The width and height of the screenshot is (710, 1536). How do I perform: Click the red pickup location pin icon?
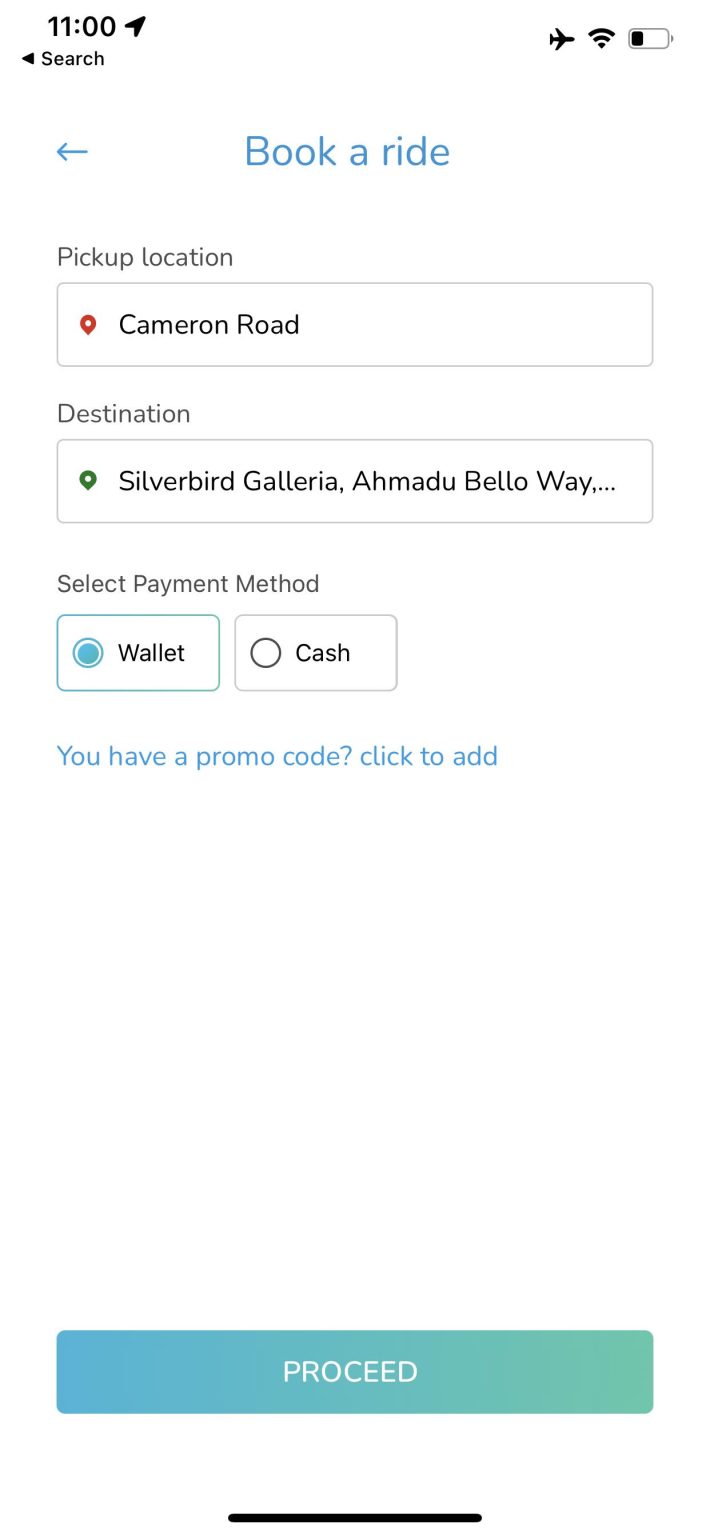point(89,324)
